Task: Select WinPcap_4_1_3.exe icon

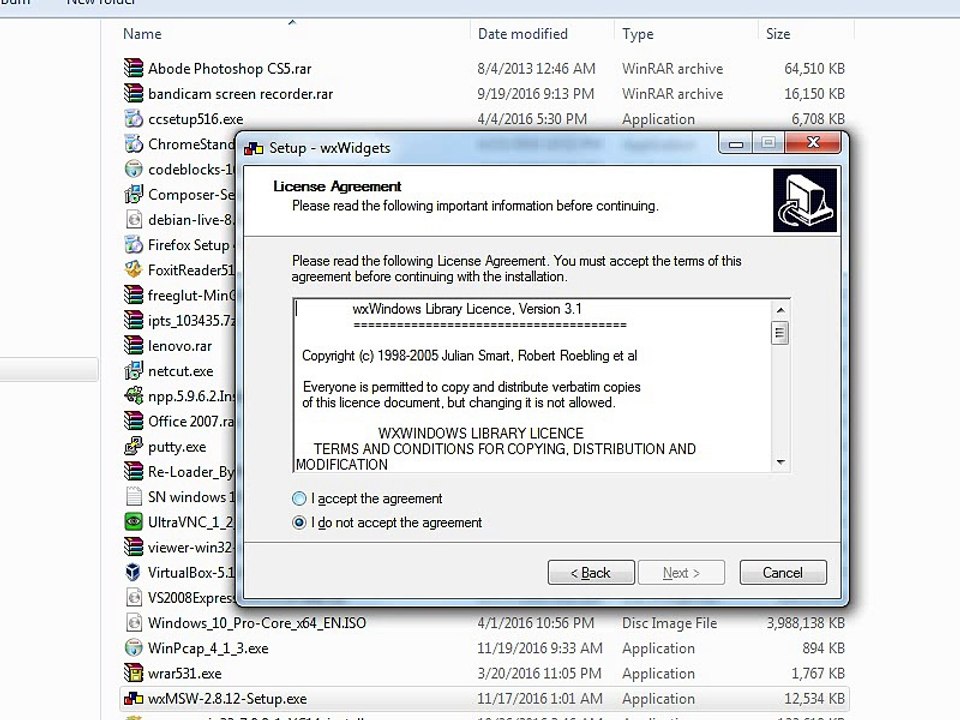Action: 133,648
